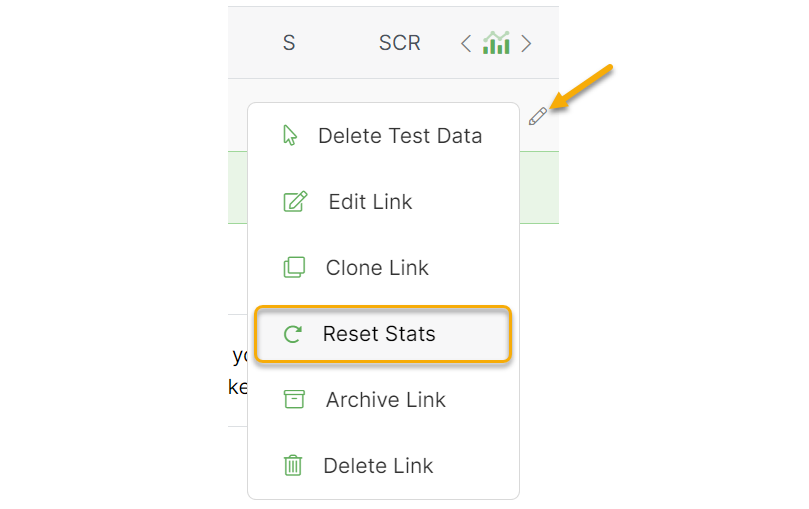Select Archive Link menu entry
Viewport: 809px width, 509px height.
(385, 400)
